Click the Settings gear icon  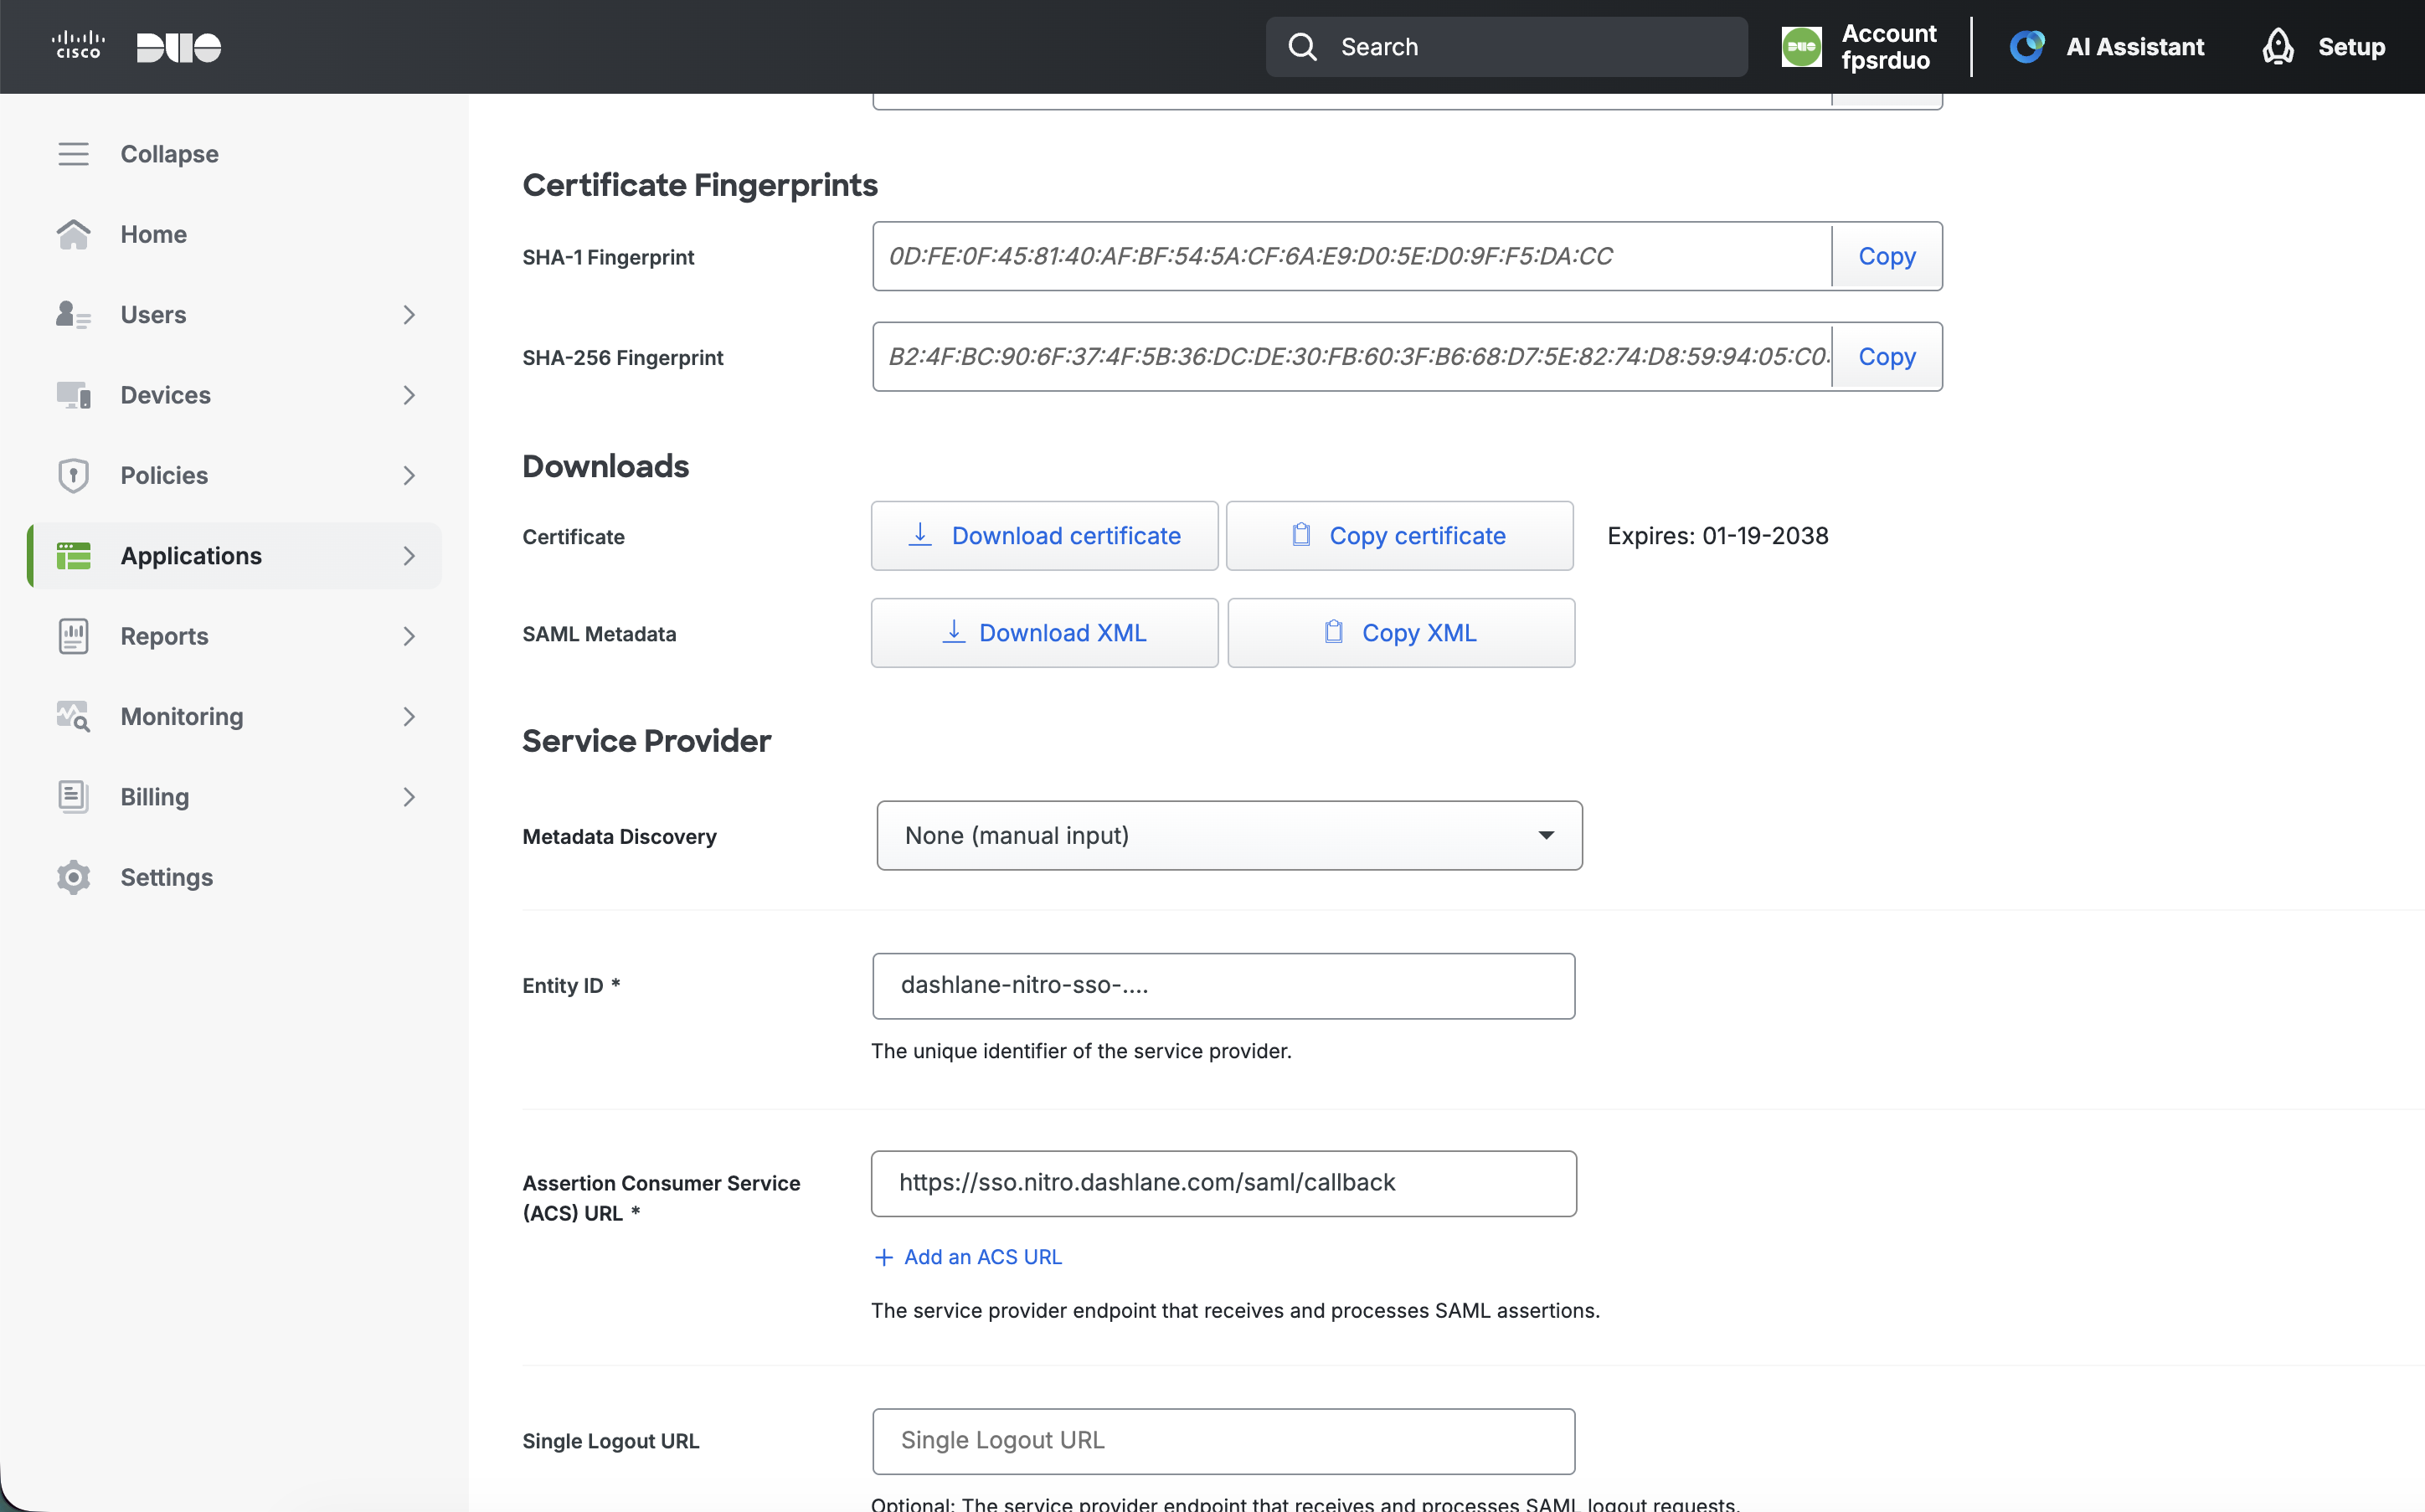coord(73,877)
